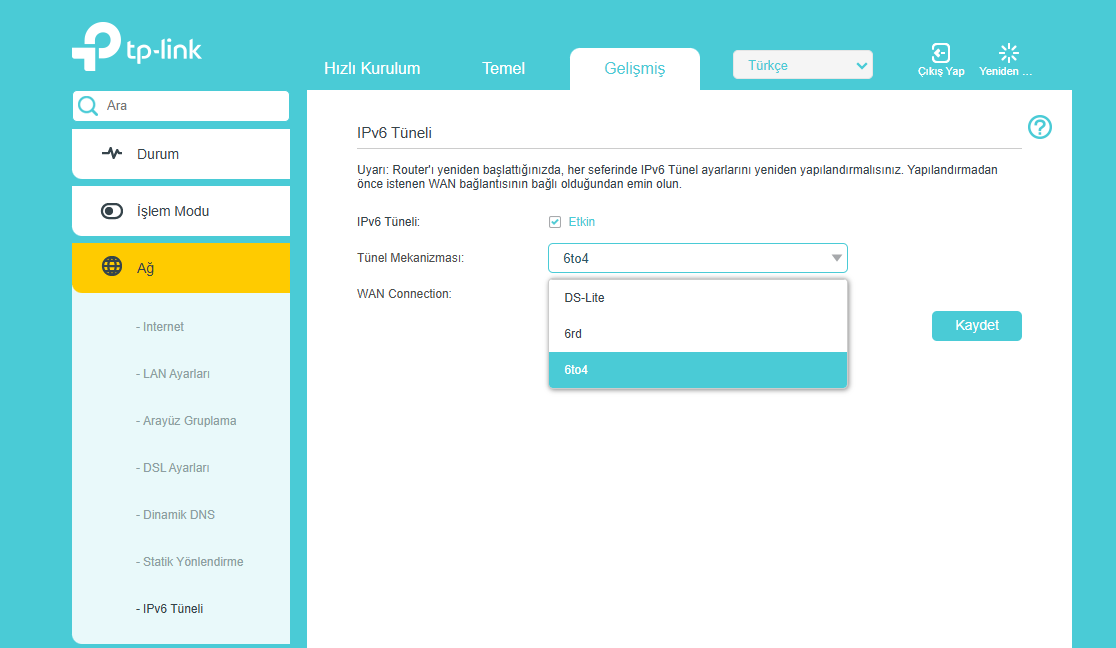This screenshot has height=648, width=1116.
Task: Open the Internet submenu item
Action: pos(159,327)
